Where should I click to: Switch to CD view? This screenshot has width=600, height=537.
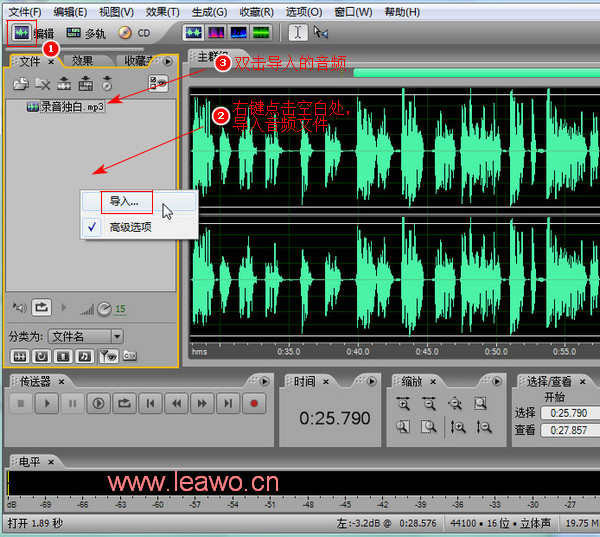point(134,33)
